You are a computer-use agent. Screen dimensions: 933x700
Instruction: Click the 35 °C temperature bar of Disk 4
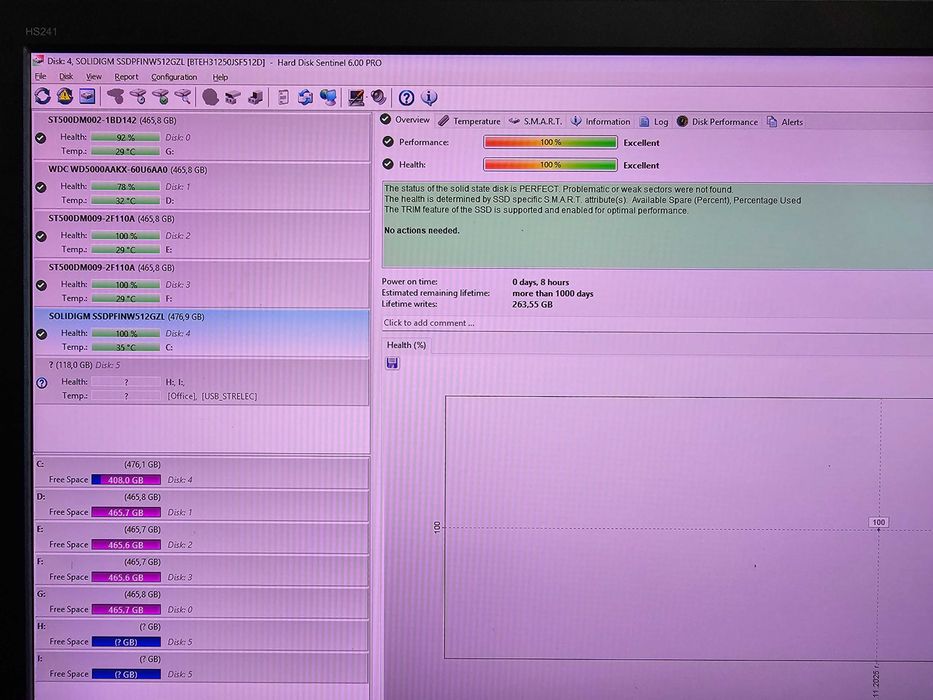[126, 347]
